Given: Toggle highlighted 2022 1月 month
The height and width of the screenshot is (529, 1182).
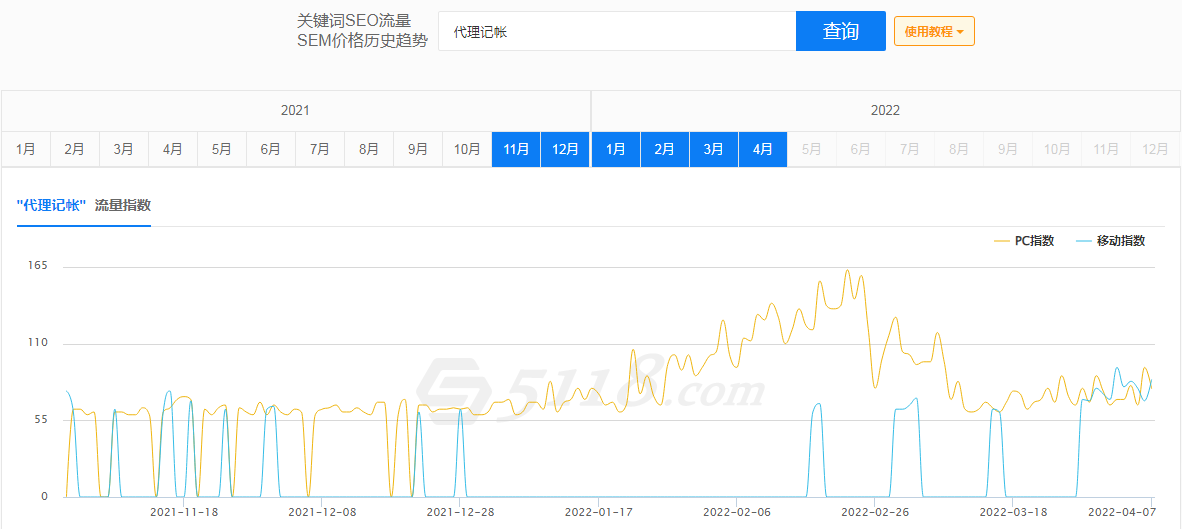Looking at the screenshot, I should [616, 149].
